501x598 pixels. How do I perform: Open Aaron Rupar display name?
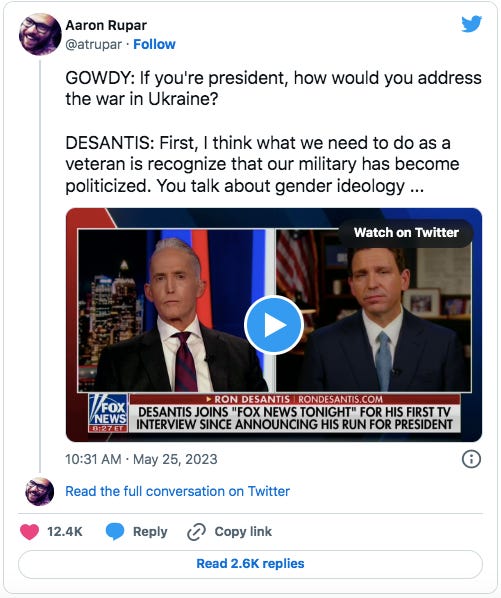click(x=106, y=25)
